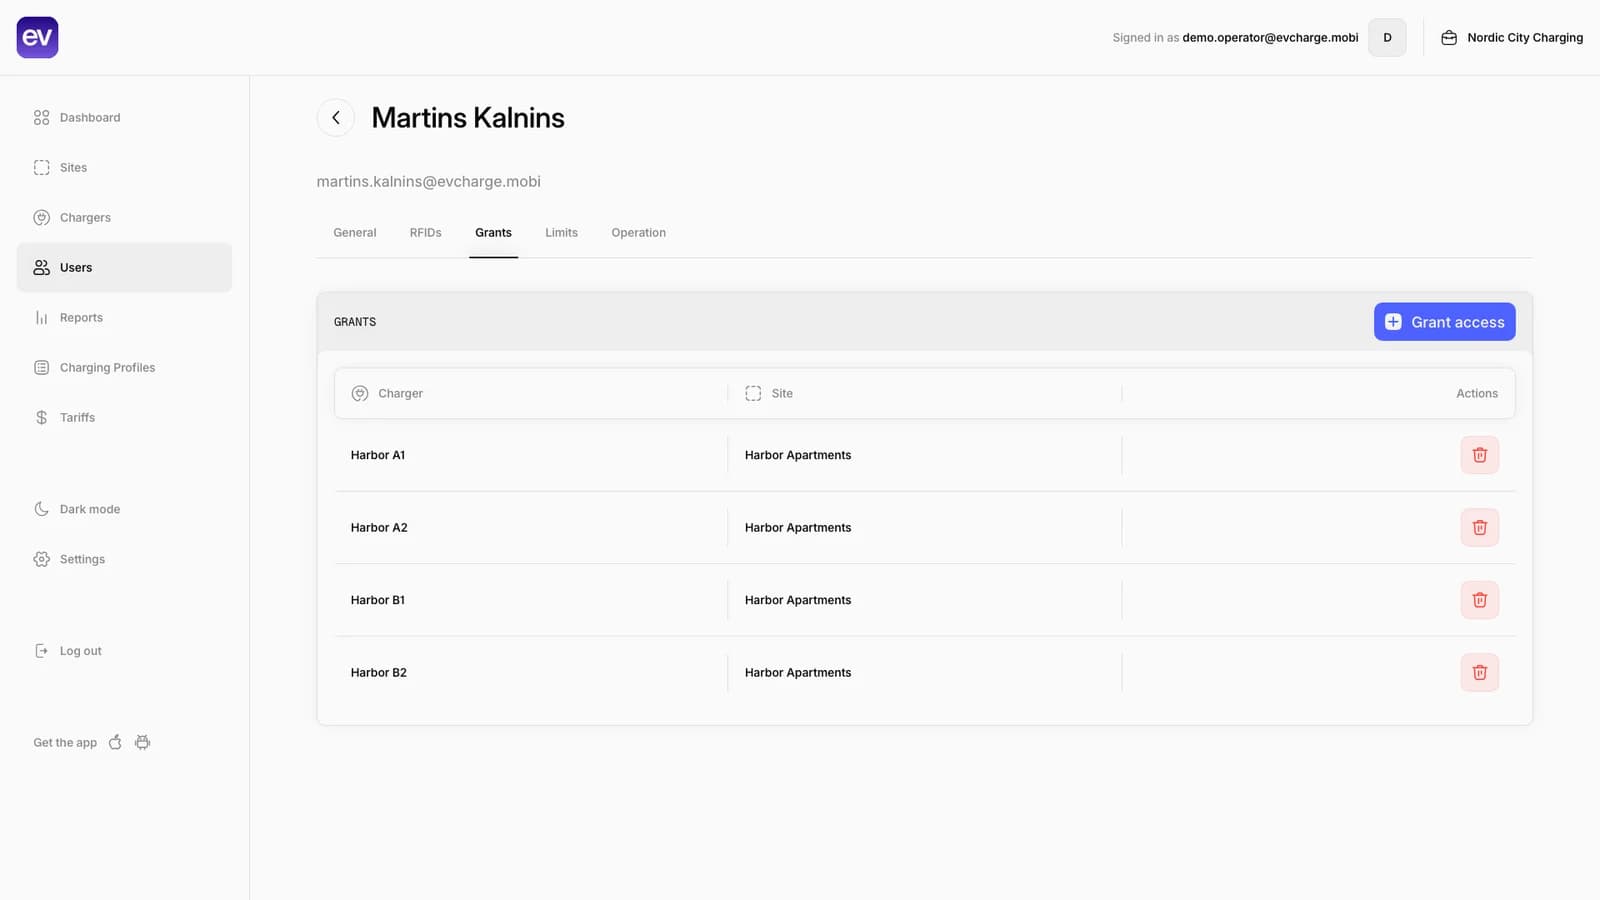The height and width of the screenshot is (900, 1600).
Task: Open Settings from sidebar
Action: (x=124, y=559)
